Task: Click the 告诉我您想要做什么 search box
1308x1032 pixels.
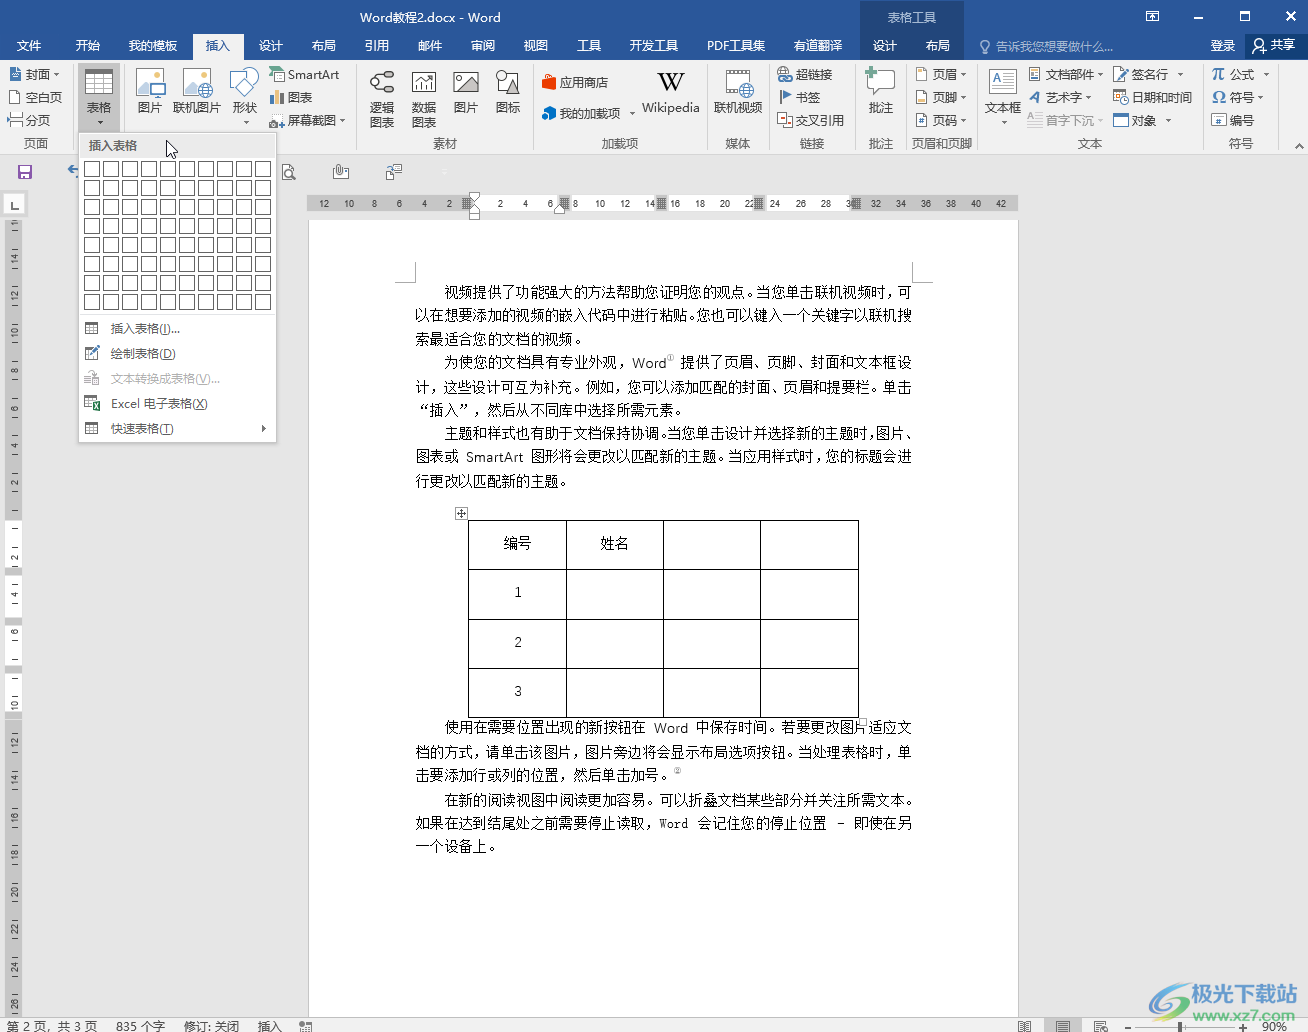Action: (x=1047, y=47)
